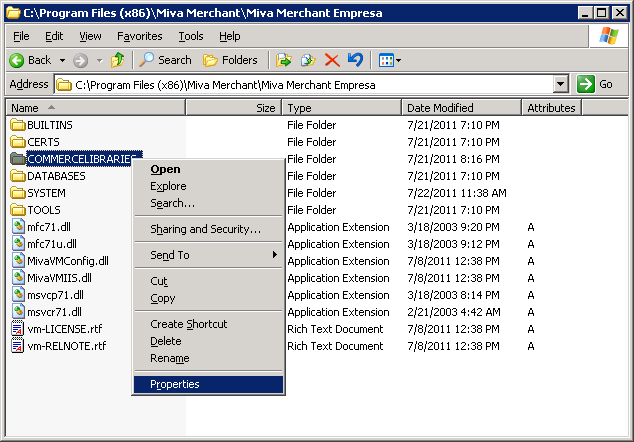Select the BUILTINS folder icon

(18, 125)
